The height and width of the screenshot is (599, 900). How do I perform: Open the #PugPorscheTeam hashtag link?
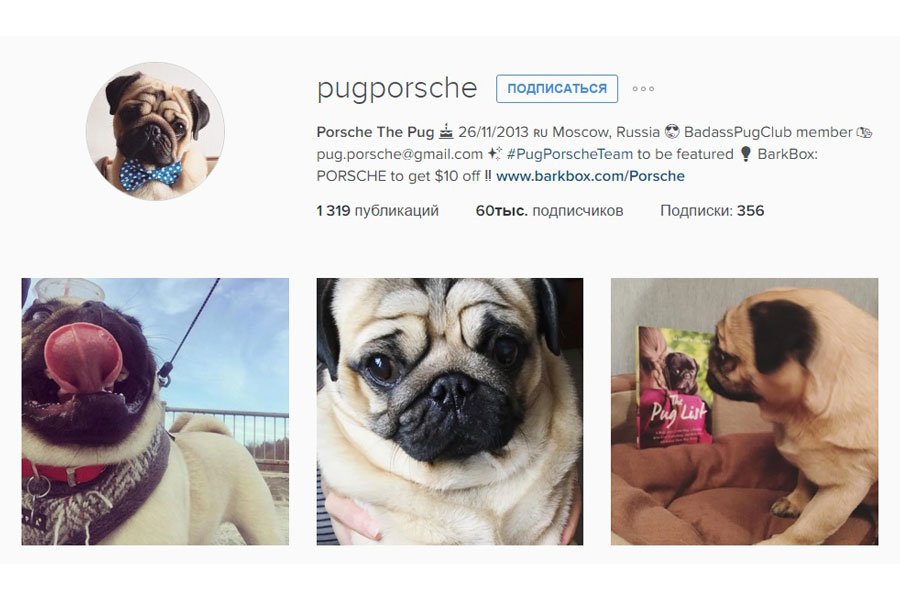click(x=569, y=154)
